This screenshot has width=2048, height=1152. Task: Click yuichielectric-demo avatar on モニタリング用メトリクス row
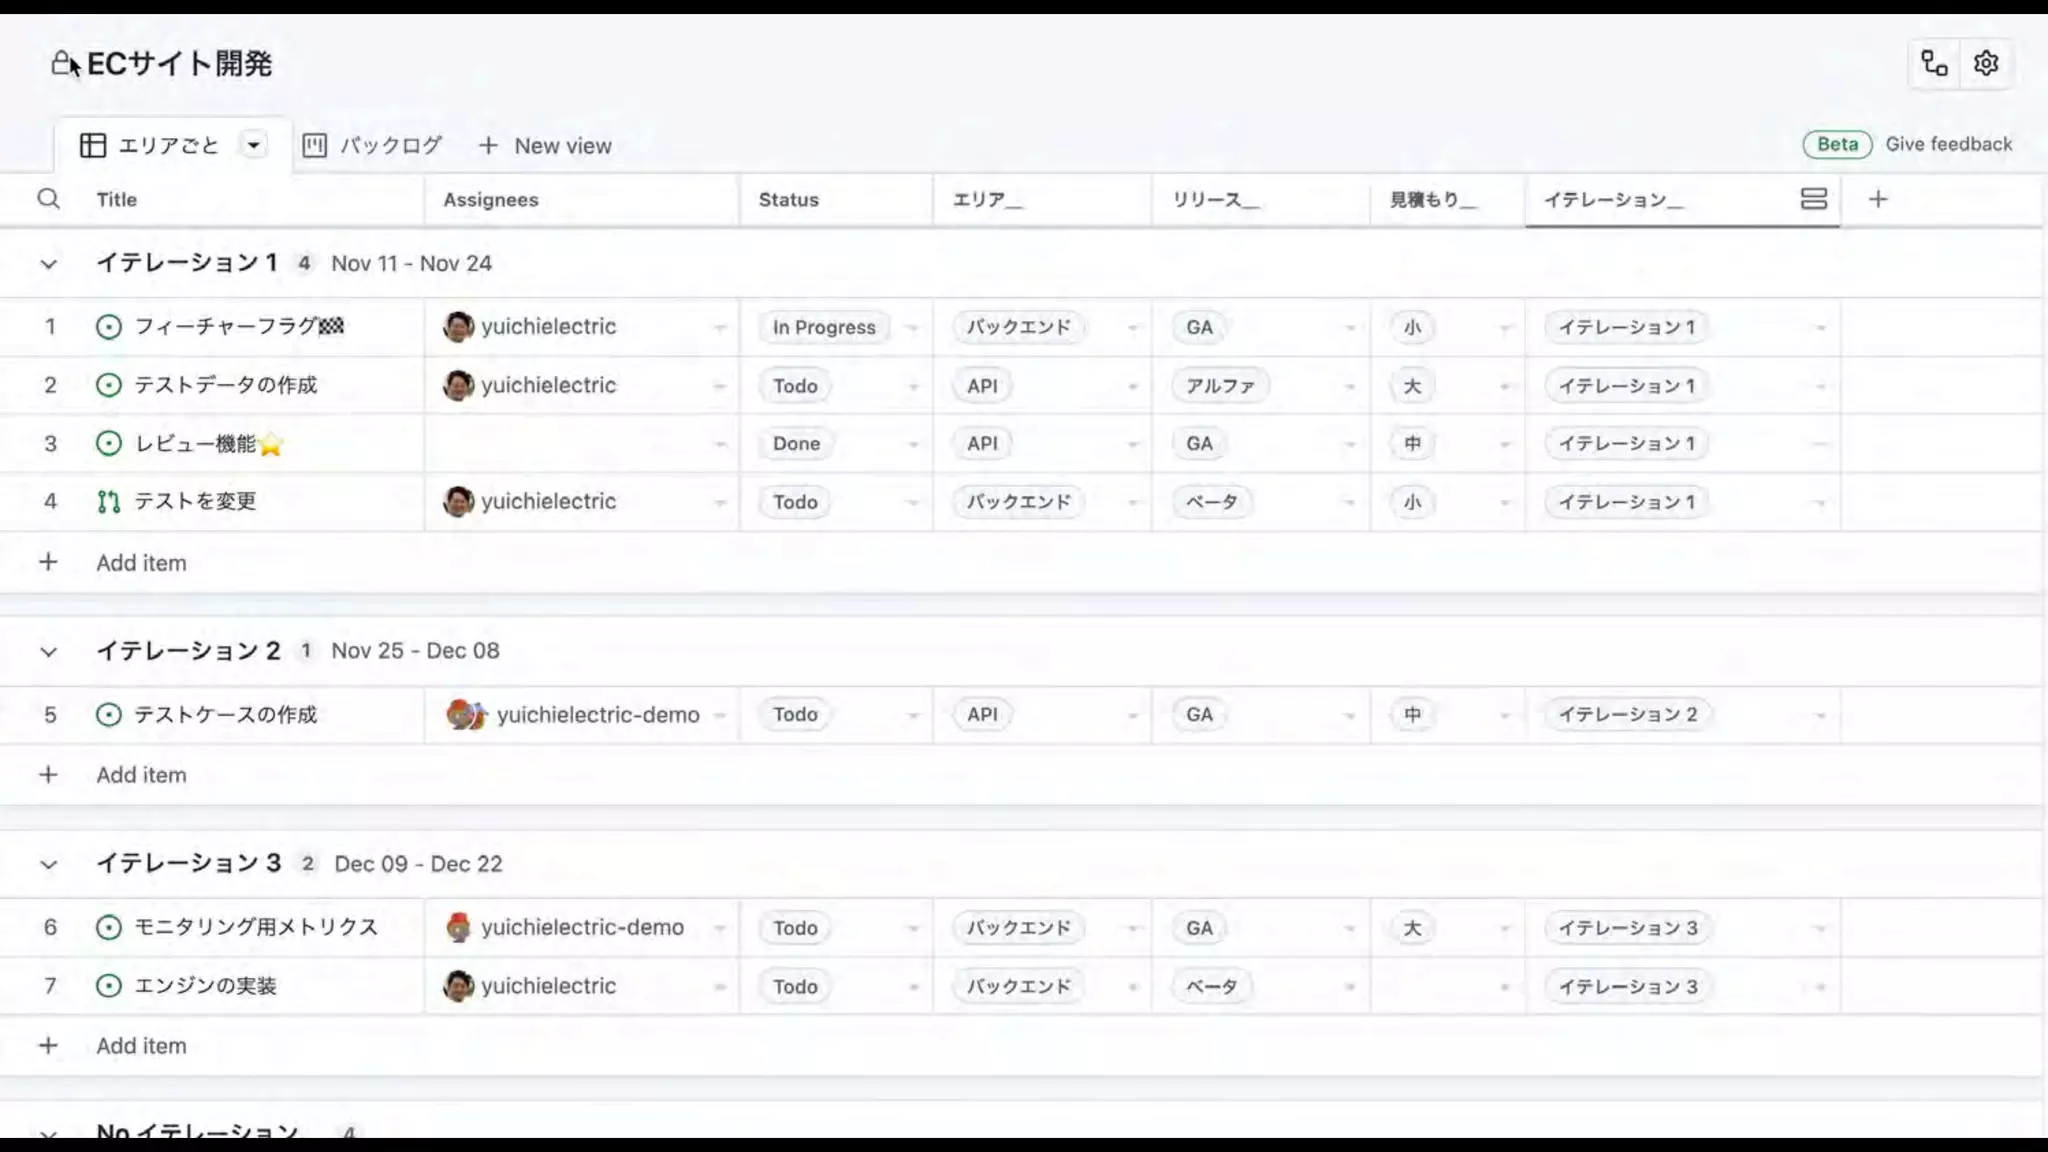[x=458, y=928]
